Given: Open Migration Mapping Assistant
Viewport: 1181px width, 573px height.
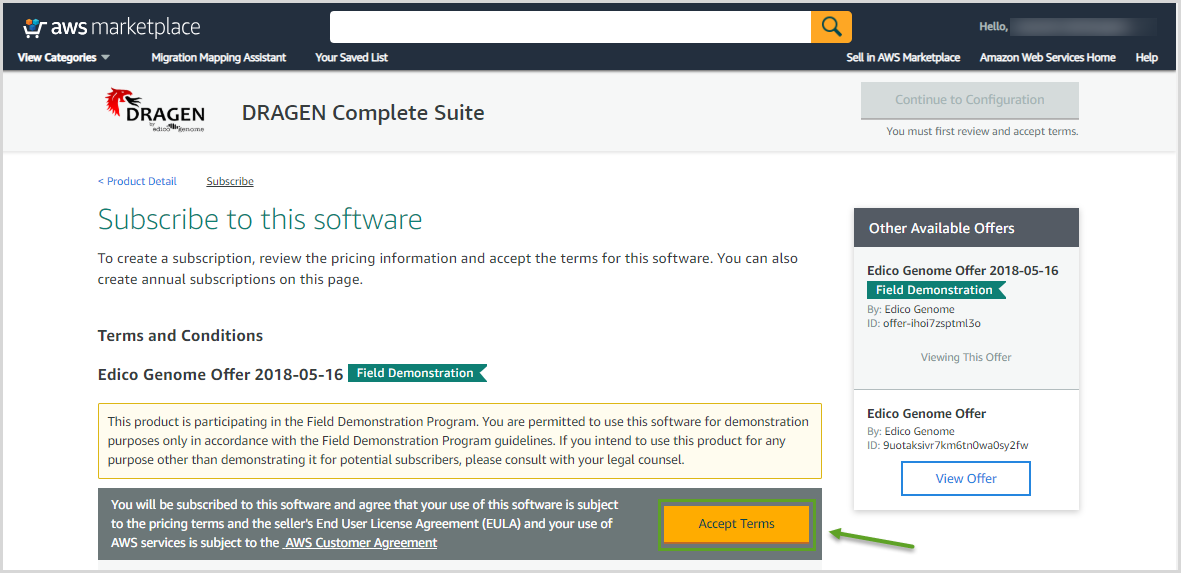Looking at the screenshot, I should pyautogui.click(x=218, y=57).
